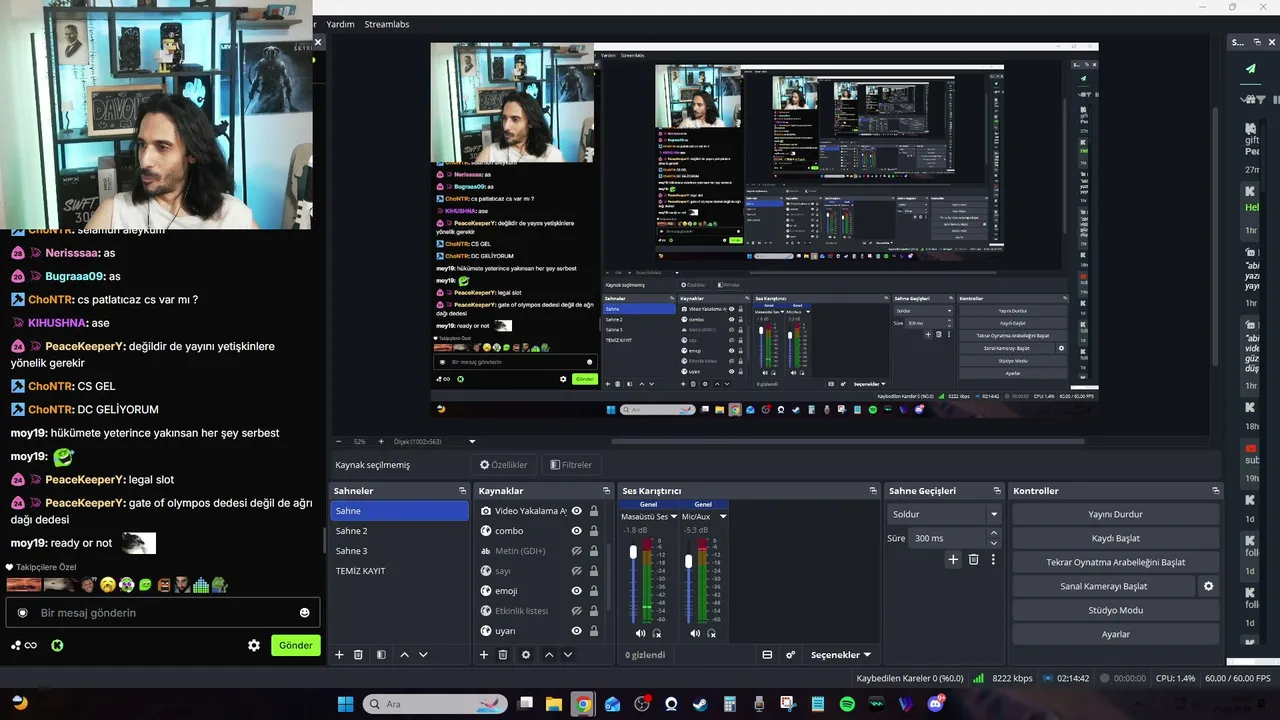Send chat message with Gönder button
The height and width of the screenshot is (720, 1280).
tap(296, 645)
